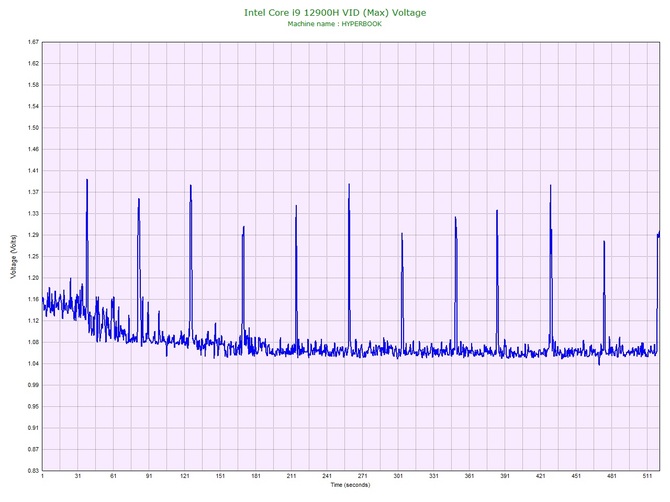Click the 0.83 voltage axis value

[33, 470]
